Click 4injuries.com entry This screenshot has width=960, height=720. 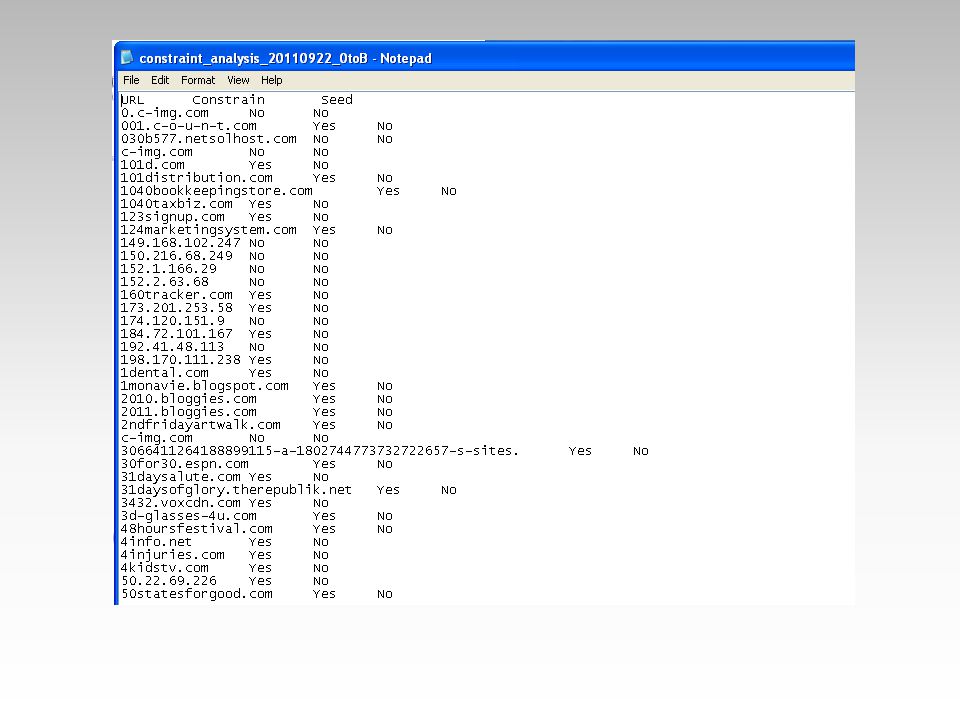click(173, 555)
